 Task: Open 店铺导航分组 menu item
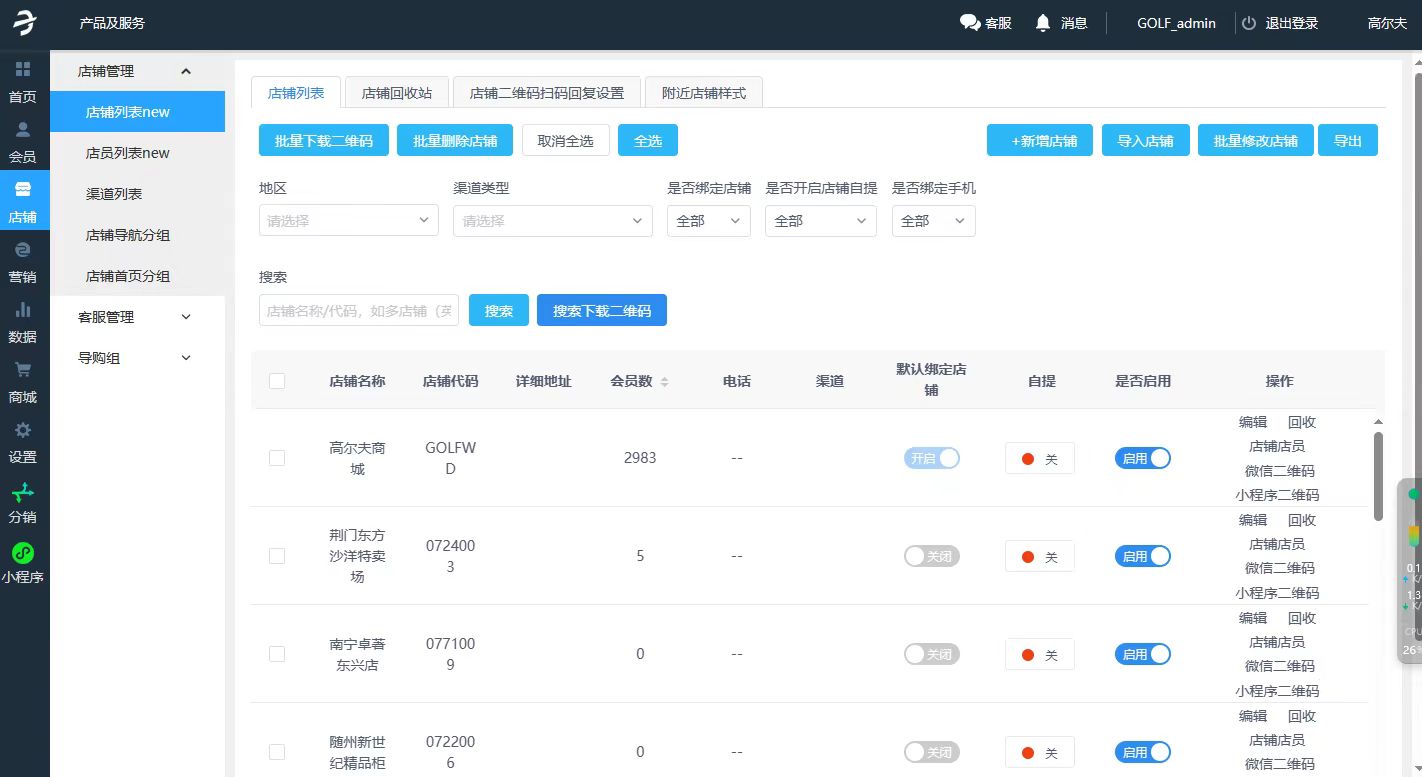pos(137,235)
